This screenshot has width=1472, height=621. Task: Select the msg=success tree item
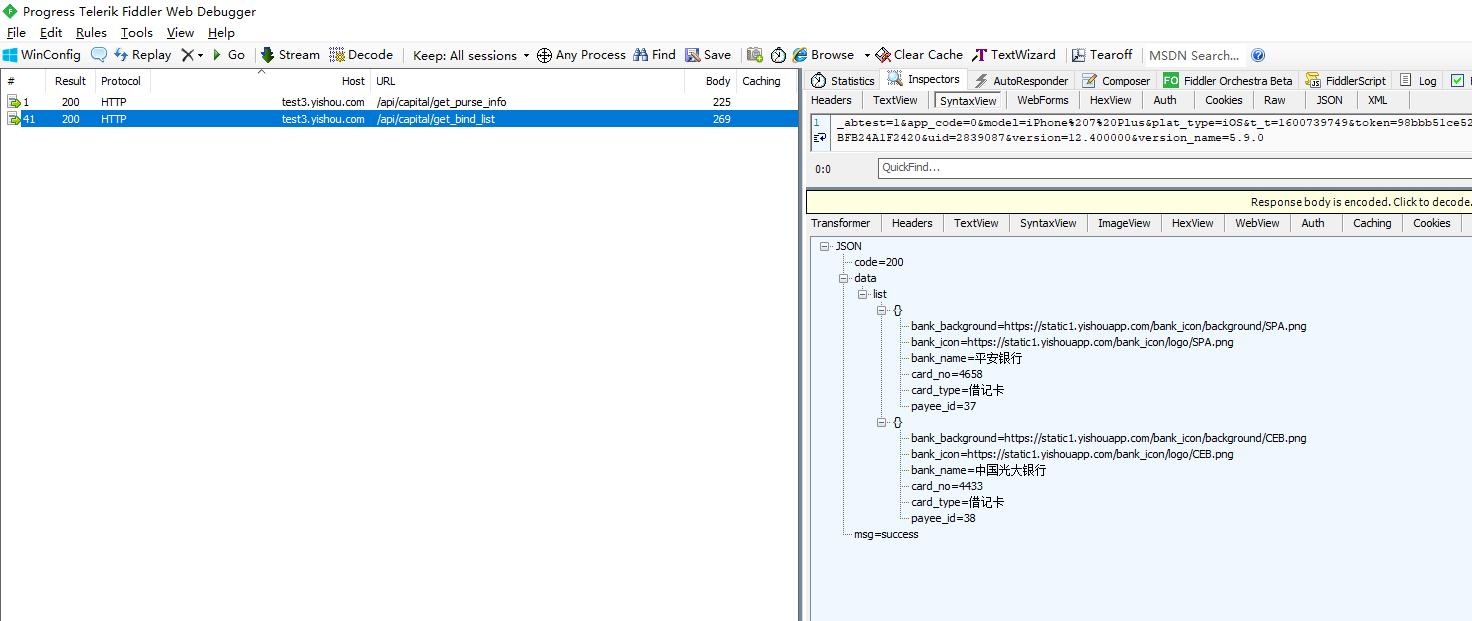[x=885, y=534]
